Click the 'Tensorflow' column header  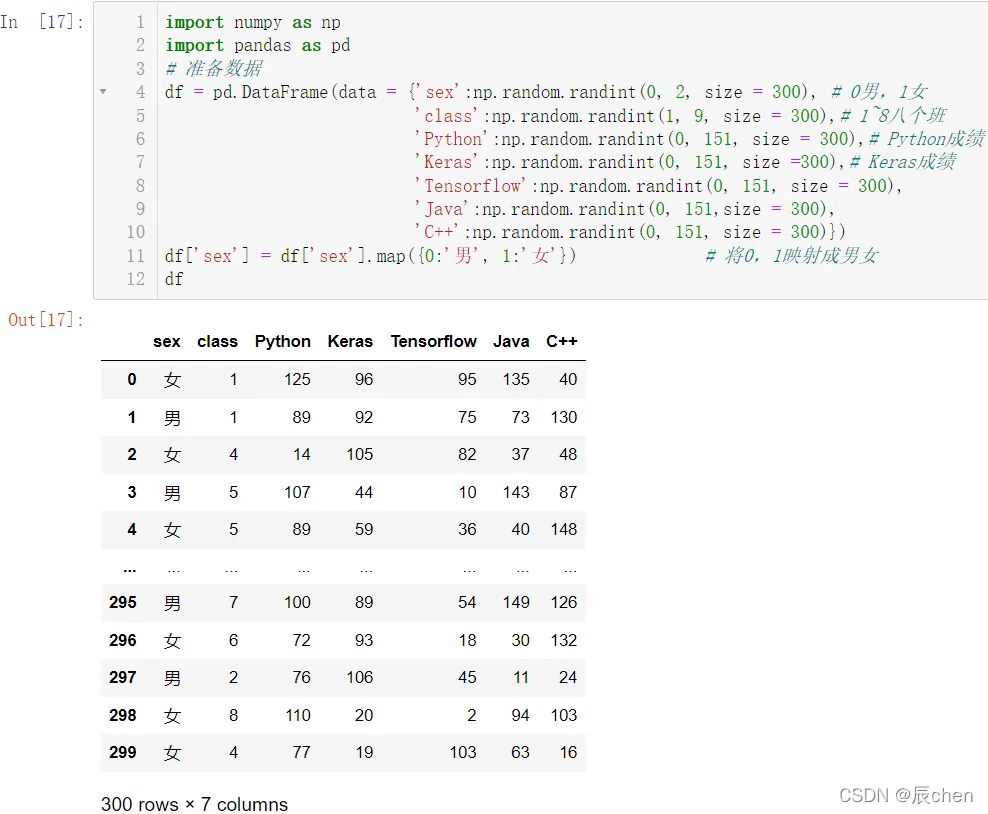click(x=433, y=341)
